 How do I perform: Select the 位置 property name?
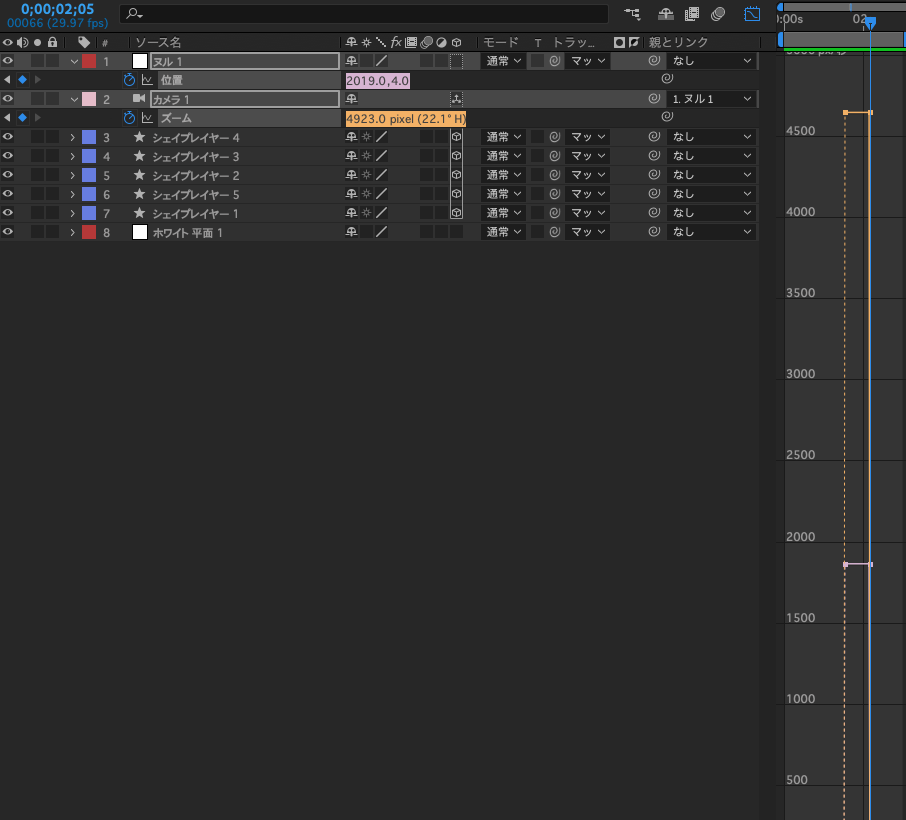pyautogui.click(x=172, y=80)
